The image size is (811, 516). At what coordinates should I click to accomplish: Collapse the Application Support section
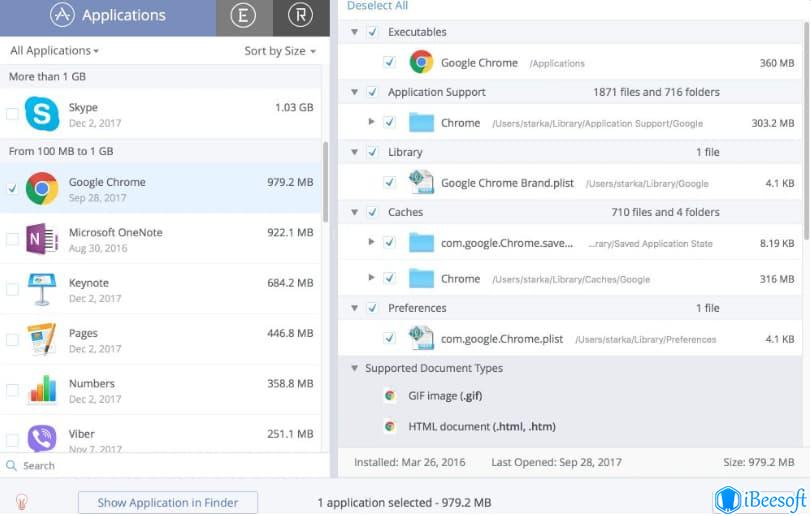click(354, 92)
